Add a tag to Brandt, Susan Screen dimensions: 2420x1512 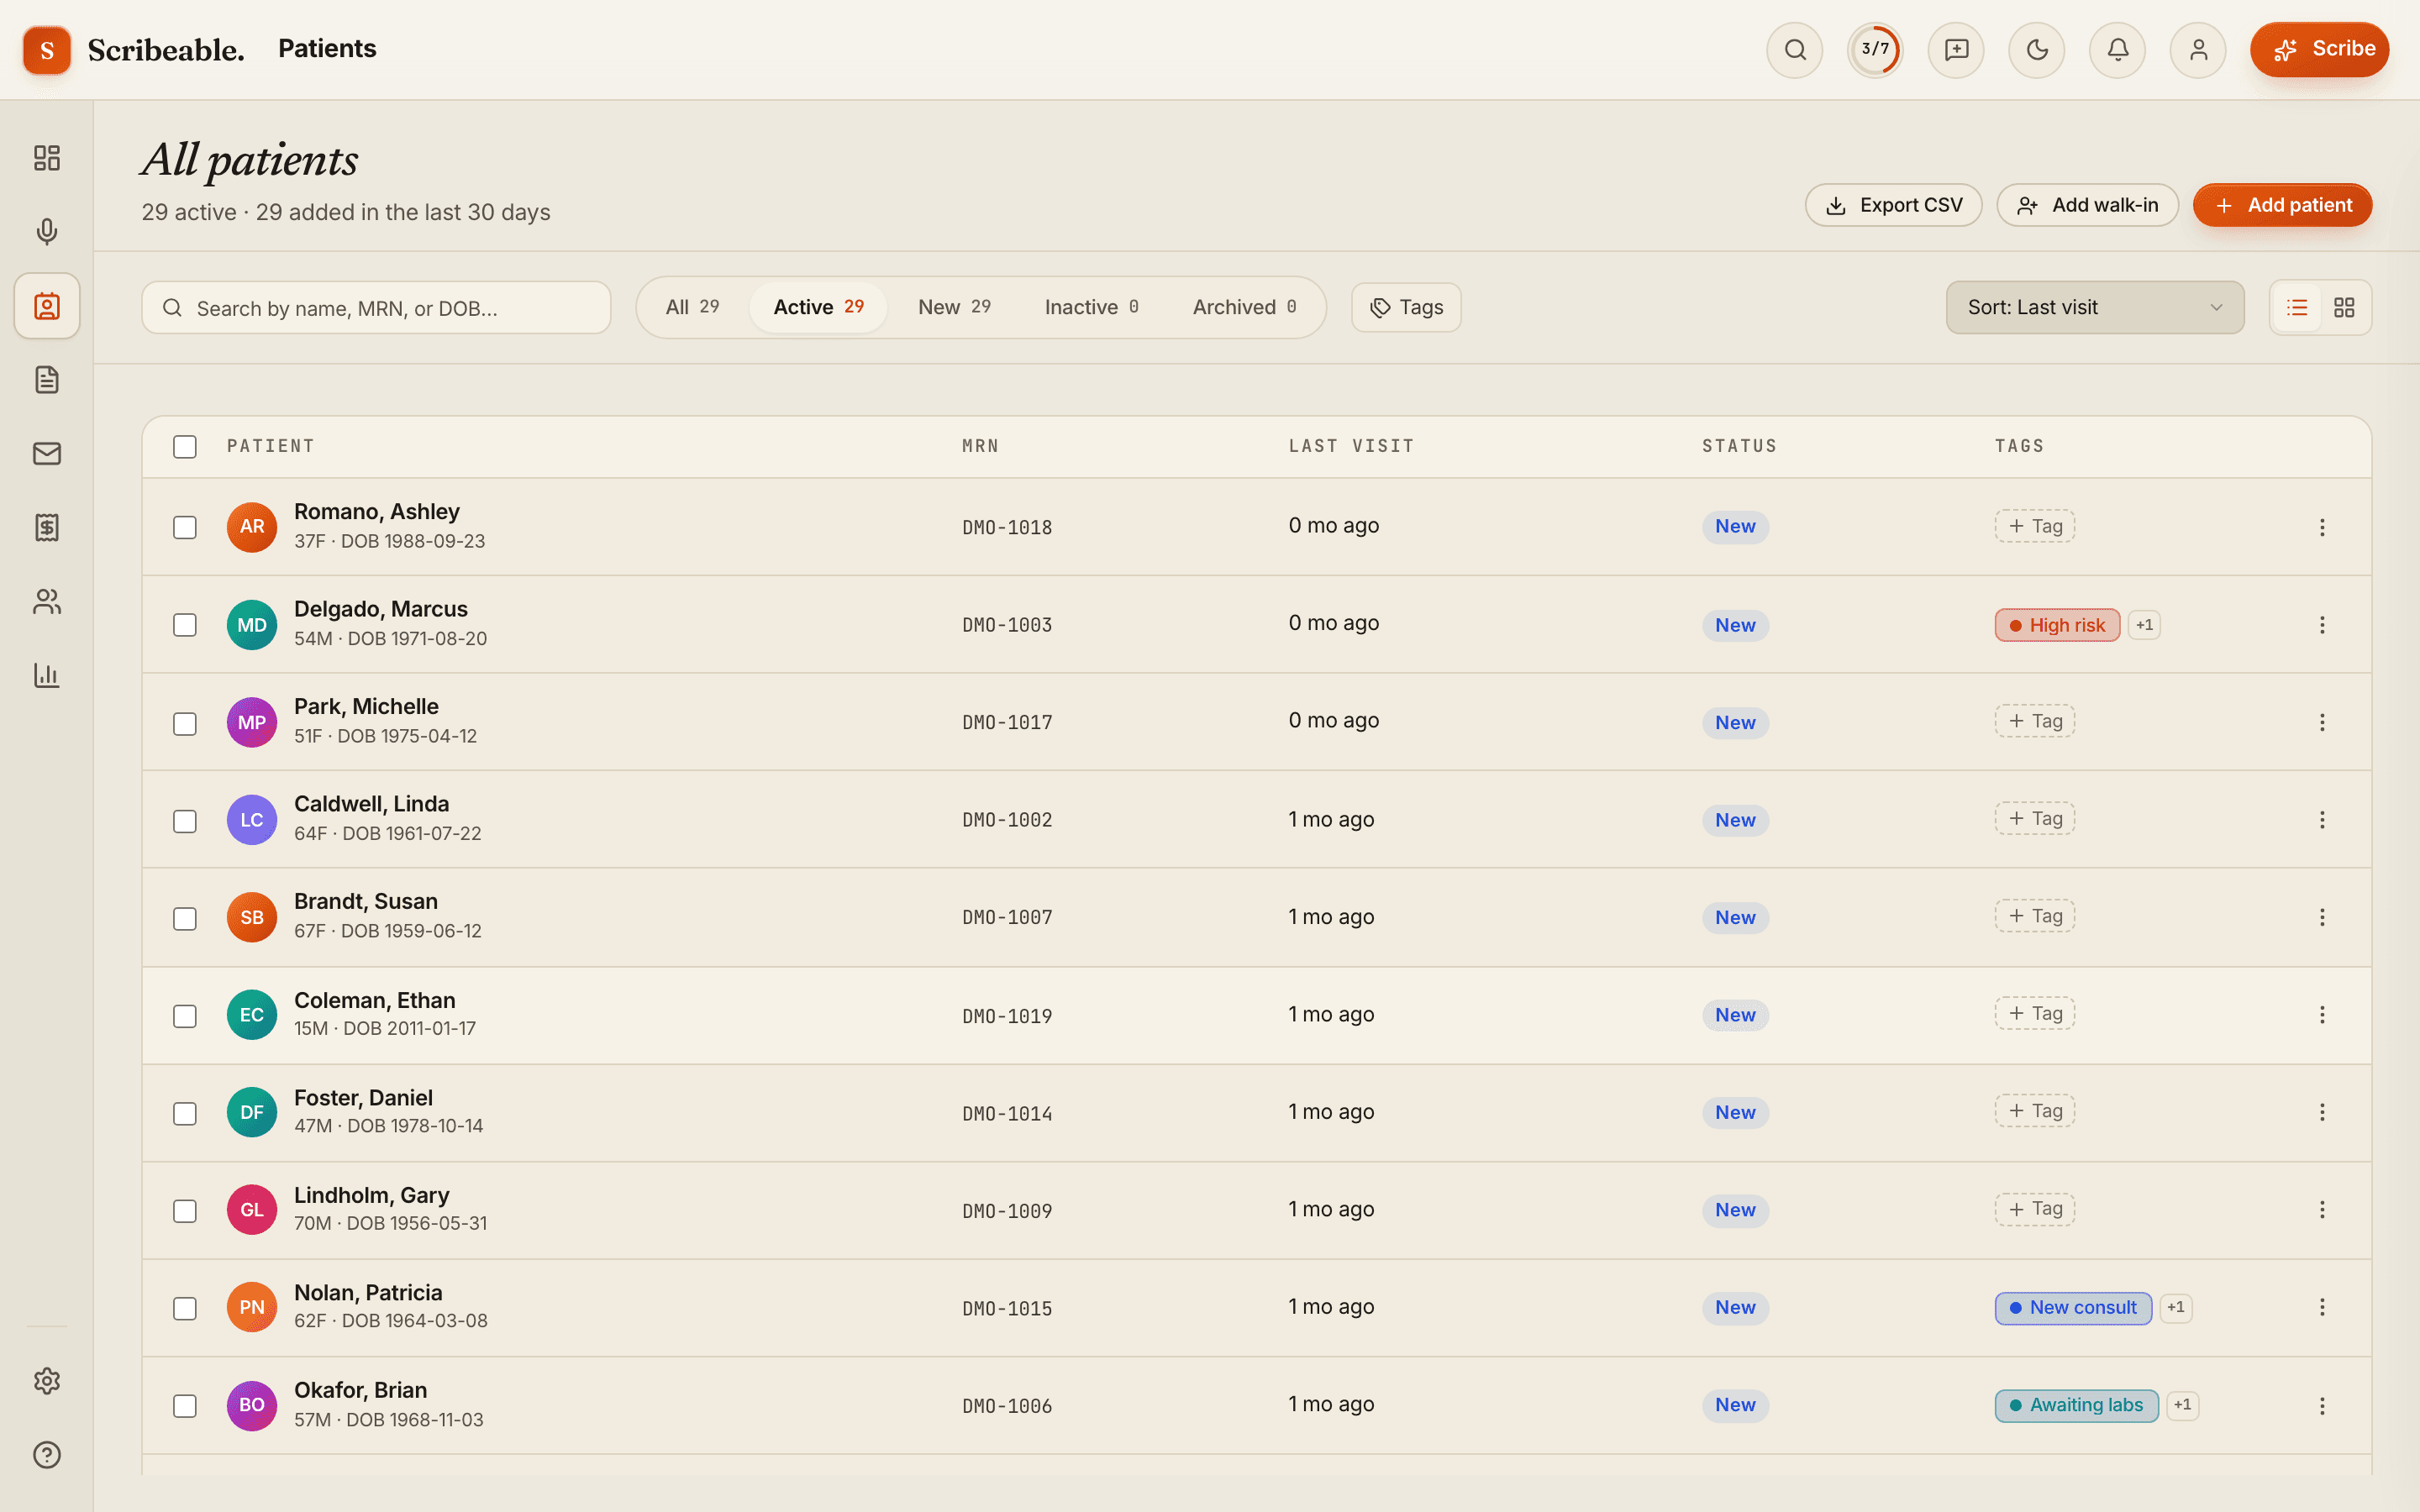[x=2035, y=916]
